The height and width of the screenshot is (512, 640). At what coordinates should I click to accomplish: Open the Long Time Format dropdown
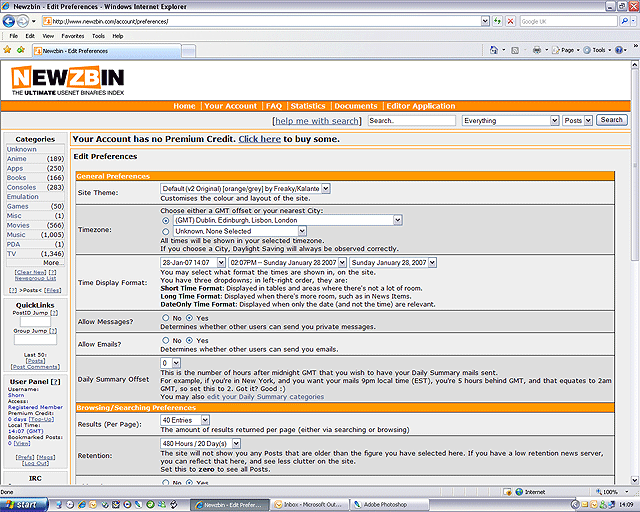pos(288,263)
